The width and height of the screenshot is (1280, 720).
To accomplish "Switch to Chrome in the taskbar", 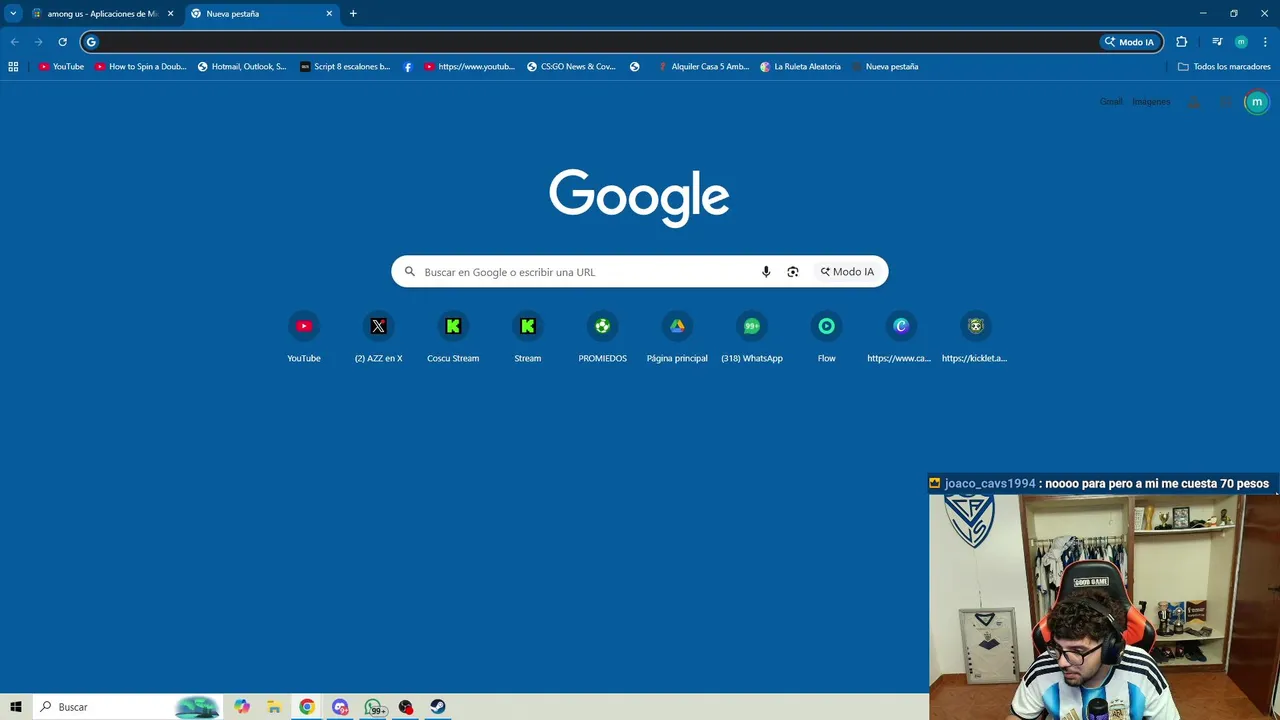I will (x=307, y=707).
